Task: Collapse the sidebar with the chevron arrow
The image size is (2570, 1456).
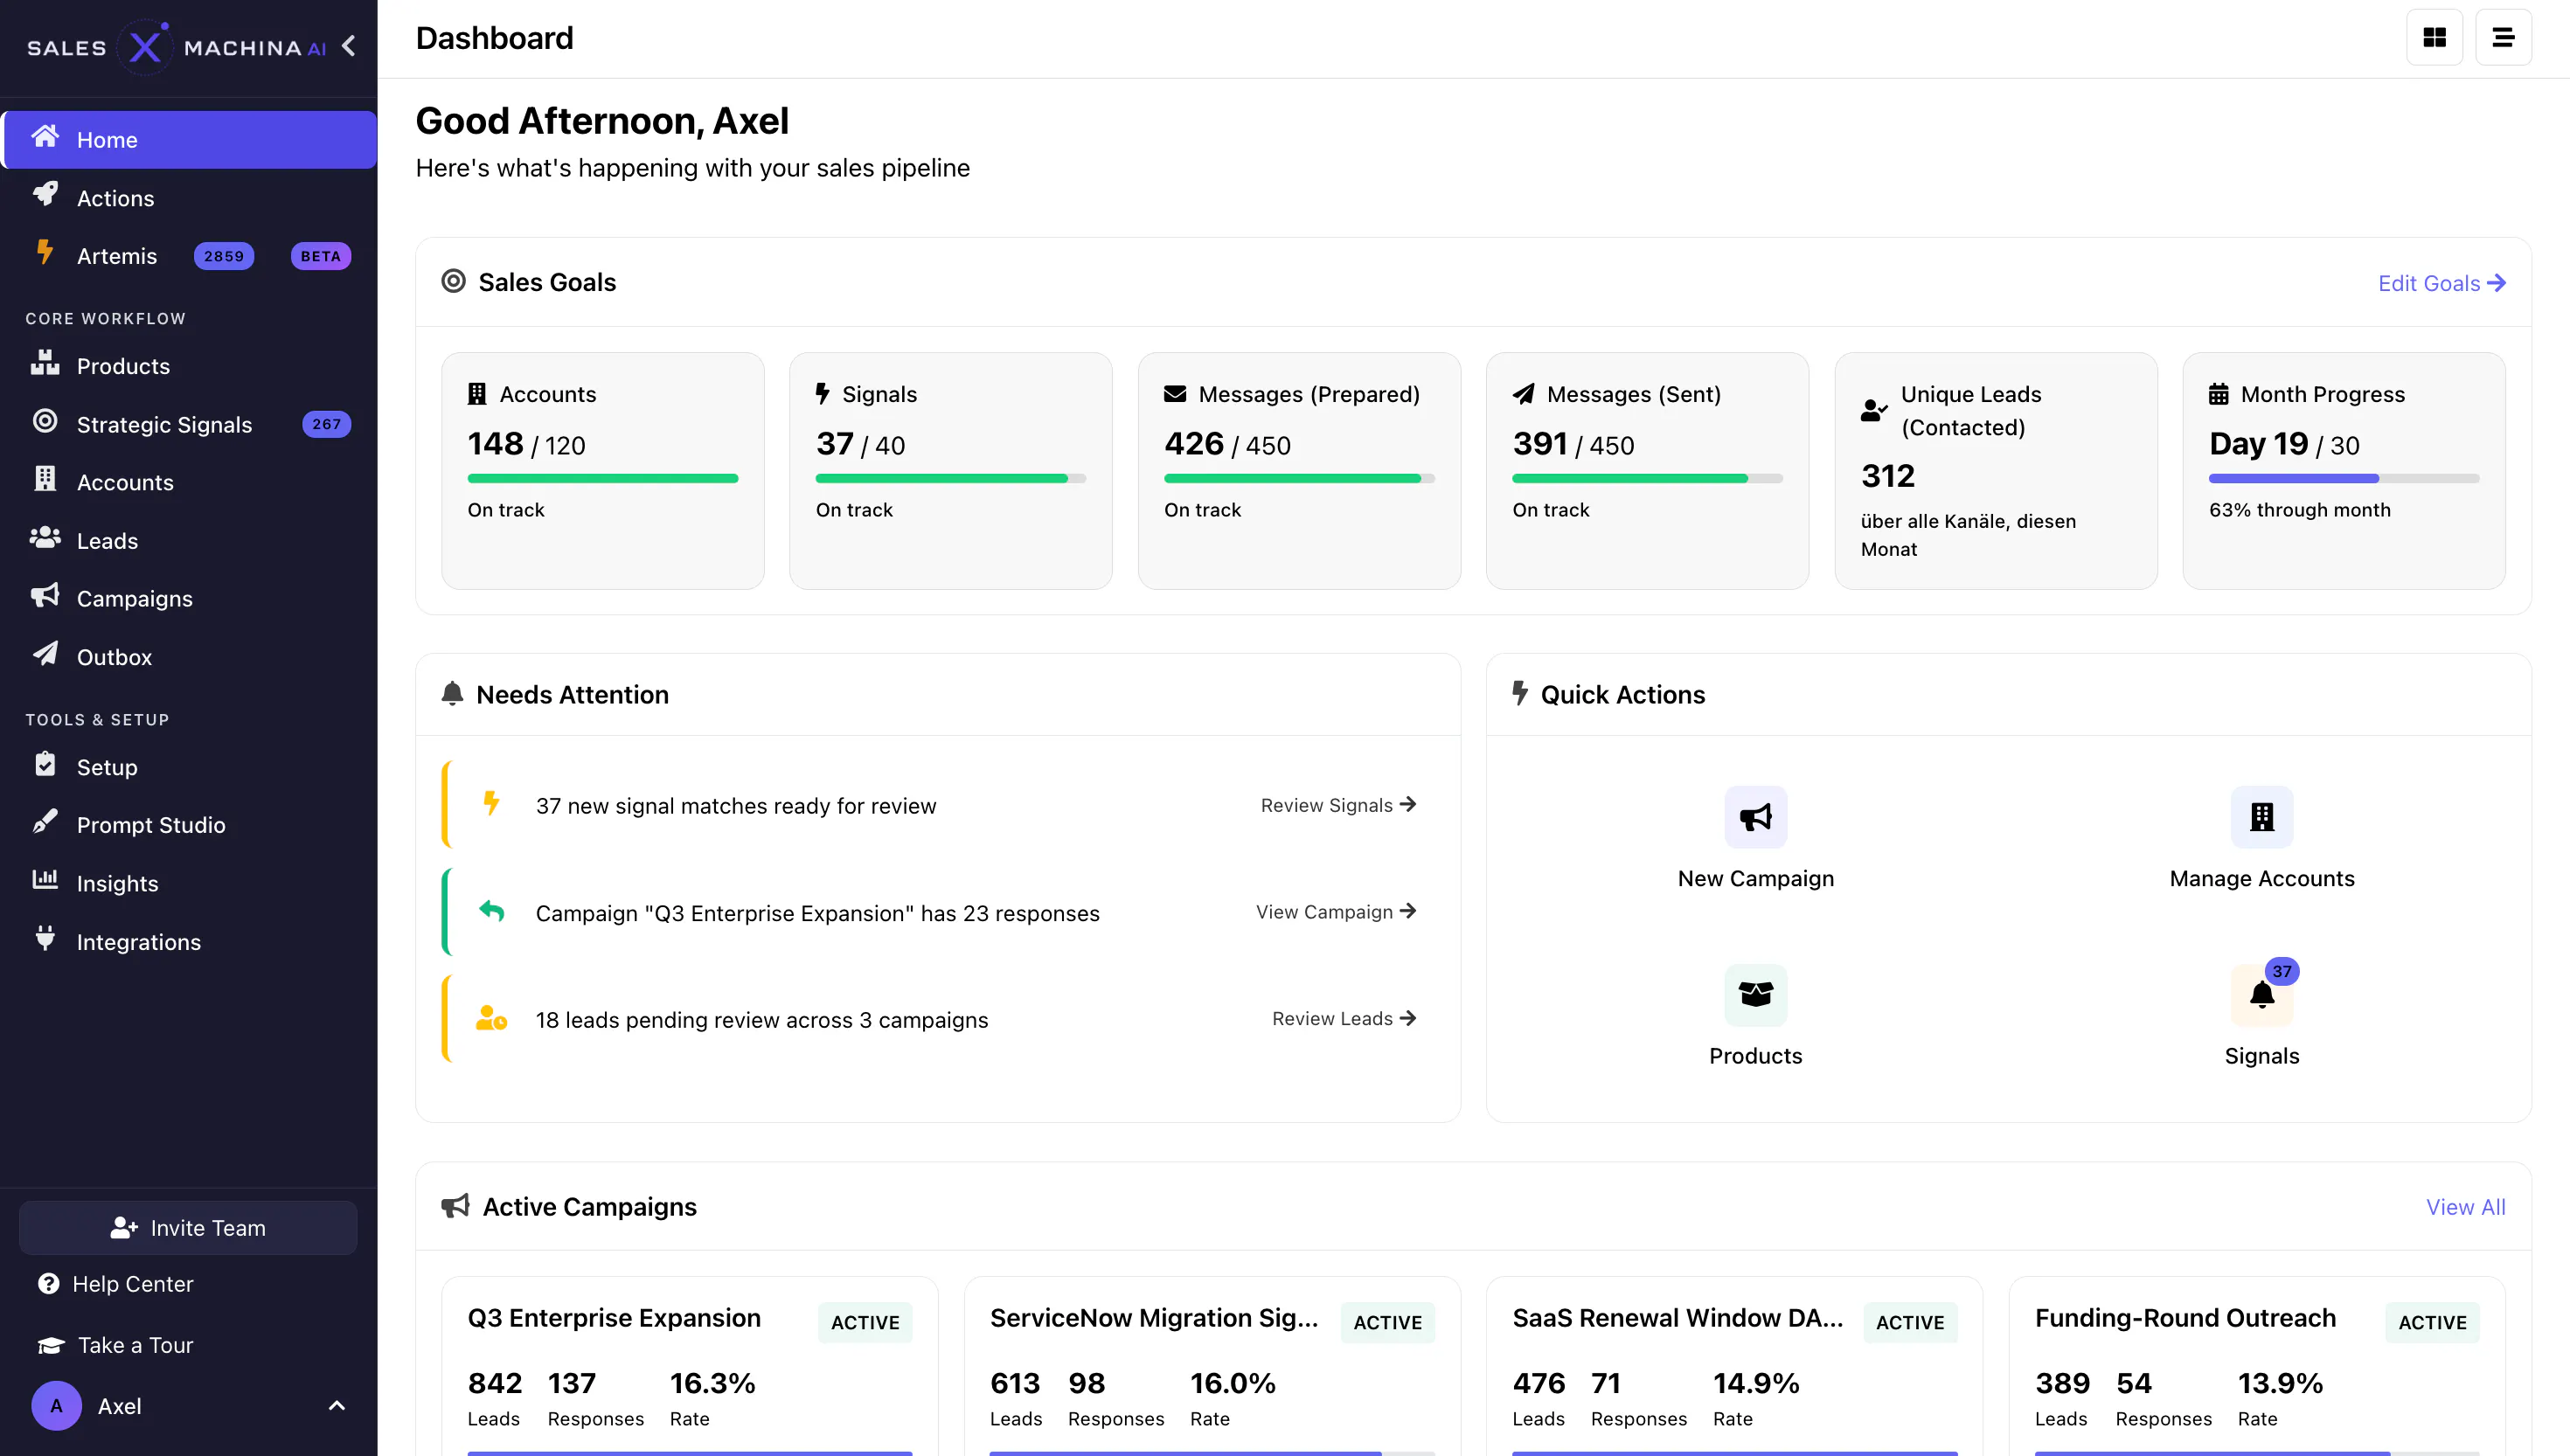Action: click(348, 46)
